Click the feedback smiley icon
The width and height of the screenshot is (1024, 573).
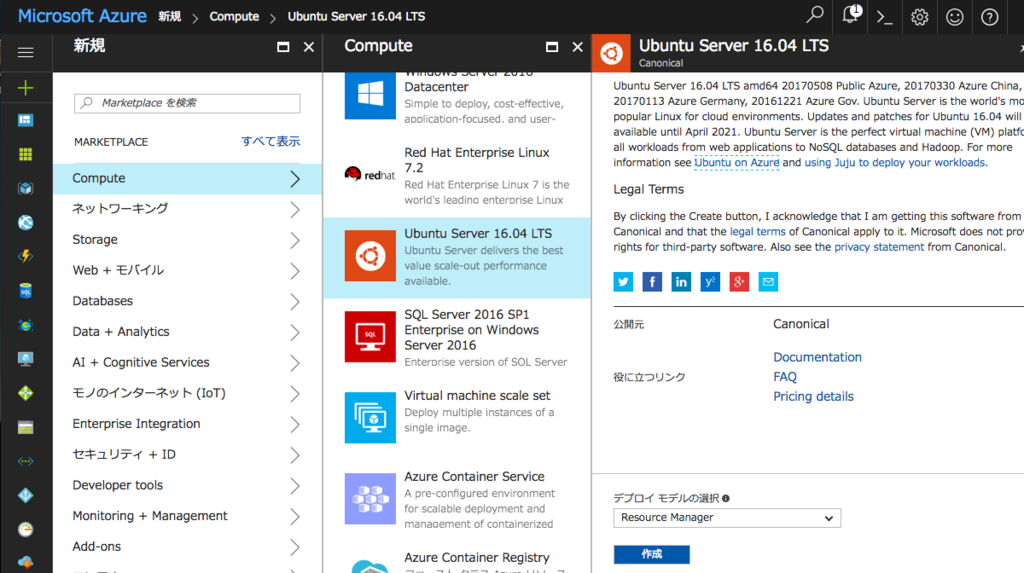(x=955, y=17)
